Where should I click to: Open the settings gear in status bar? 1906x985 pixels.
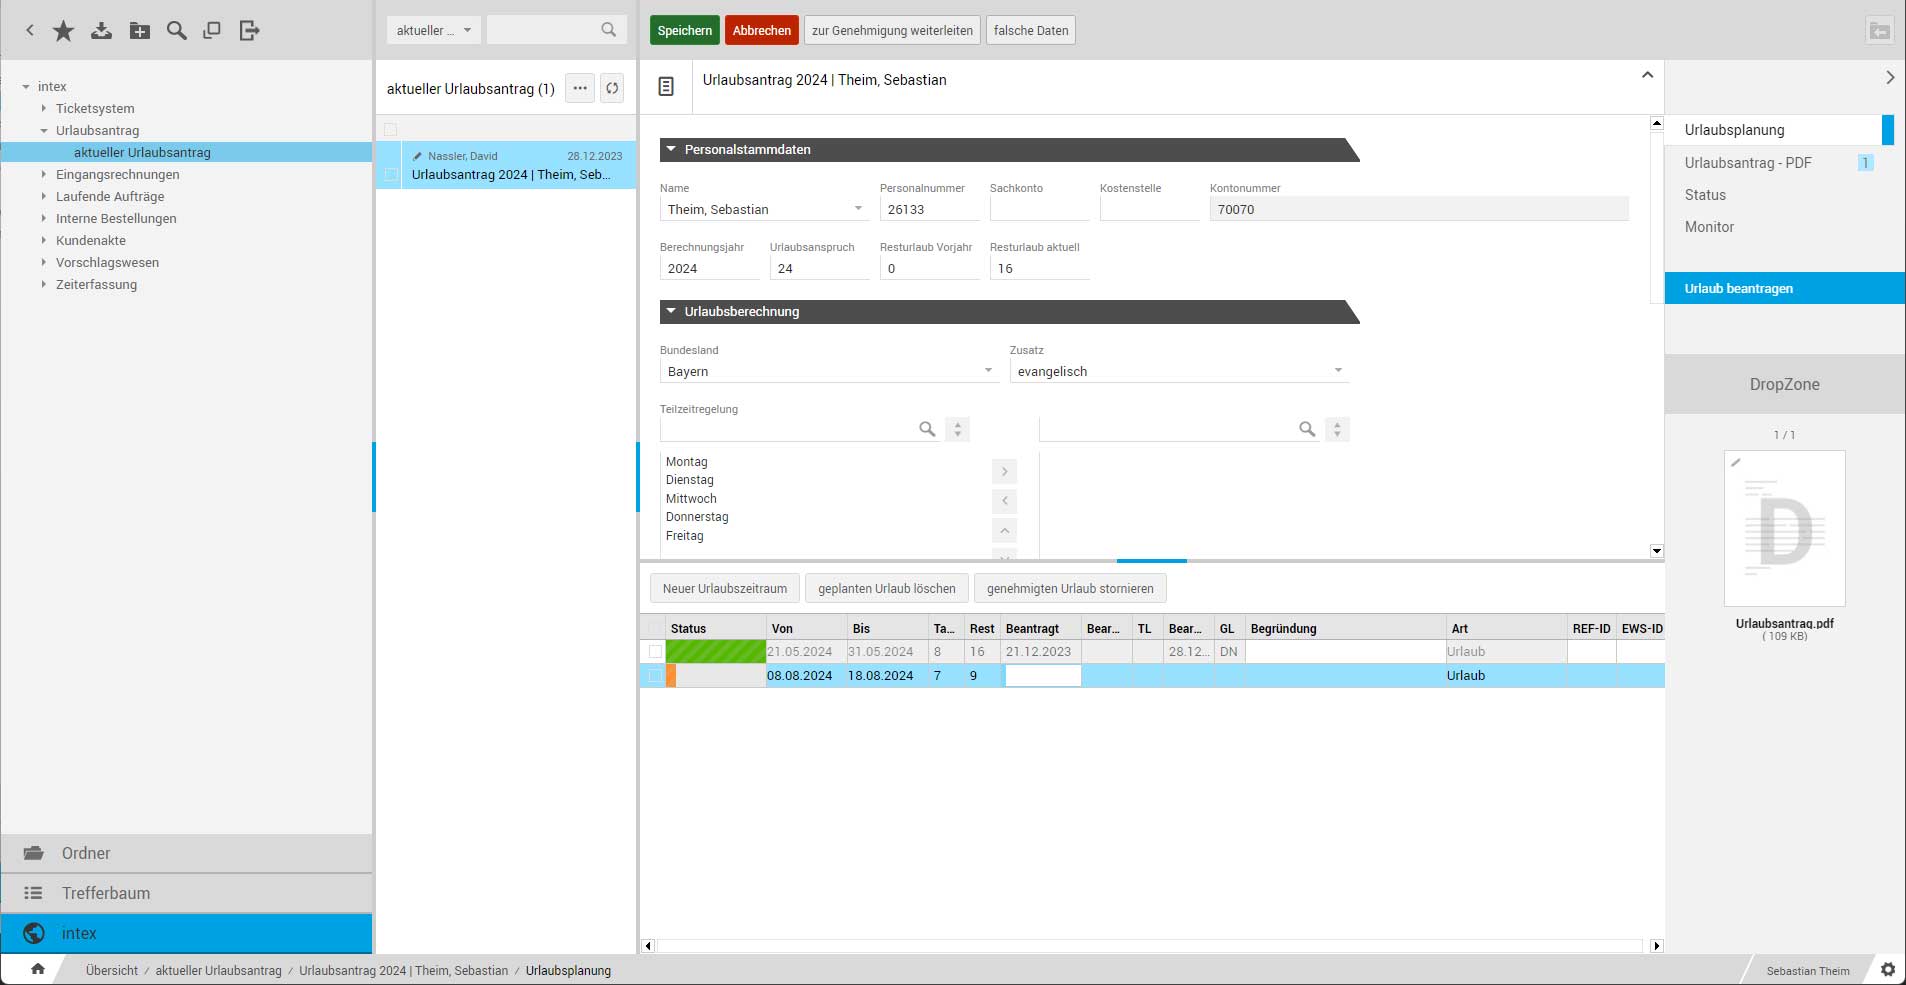[x=1887, y=970]
